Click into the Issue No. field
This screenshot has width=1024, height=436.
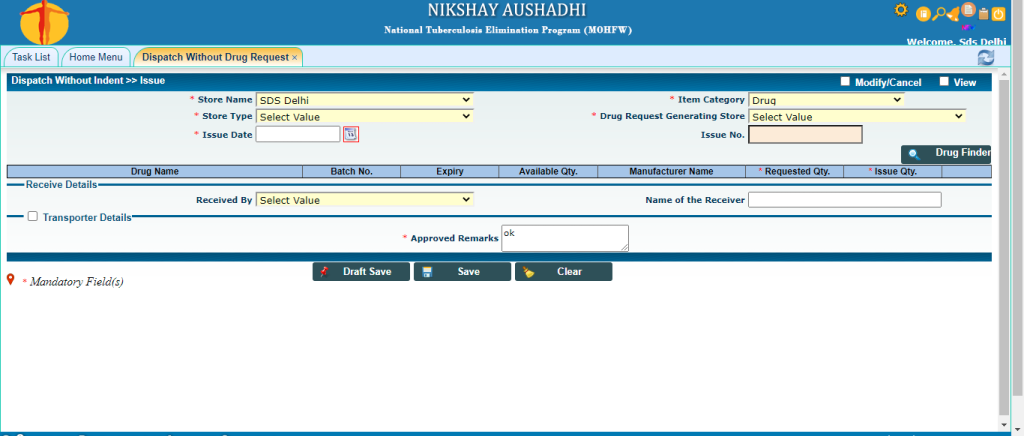tap(805, 134)
